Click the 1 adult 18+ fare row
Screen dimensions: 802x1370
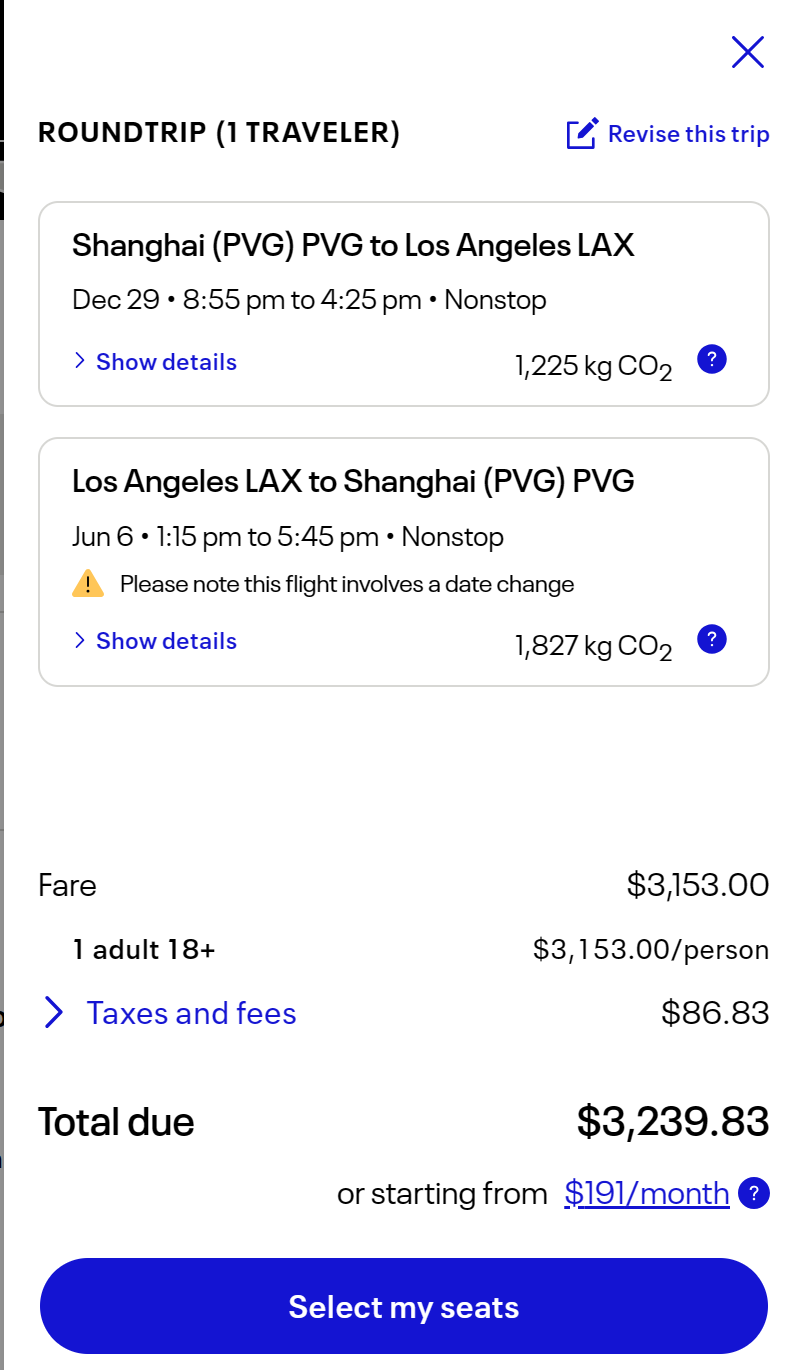[x=144, y=949]
